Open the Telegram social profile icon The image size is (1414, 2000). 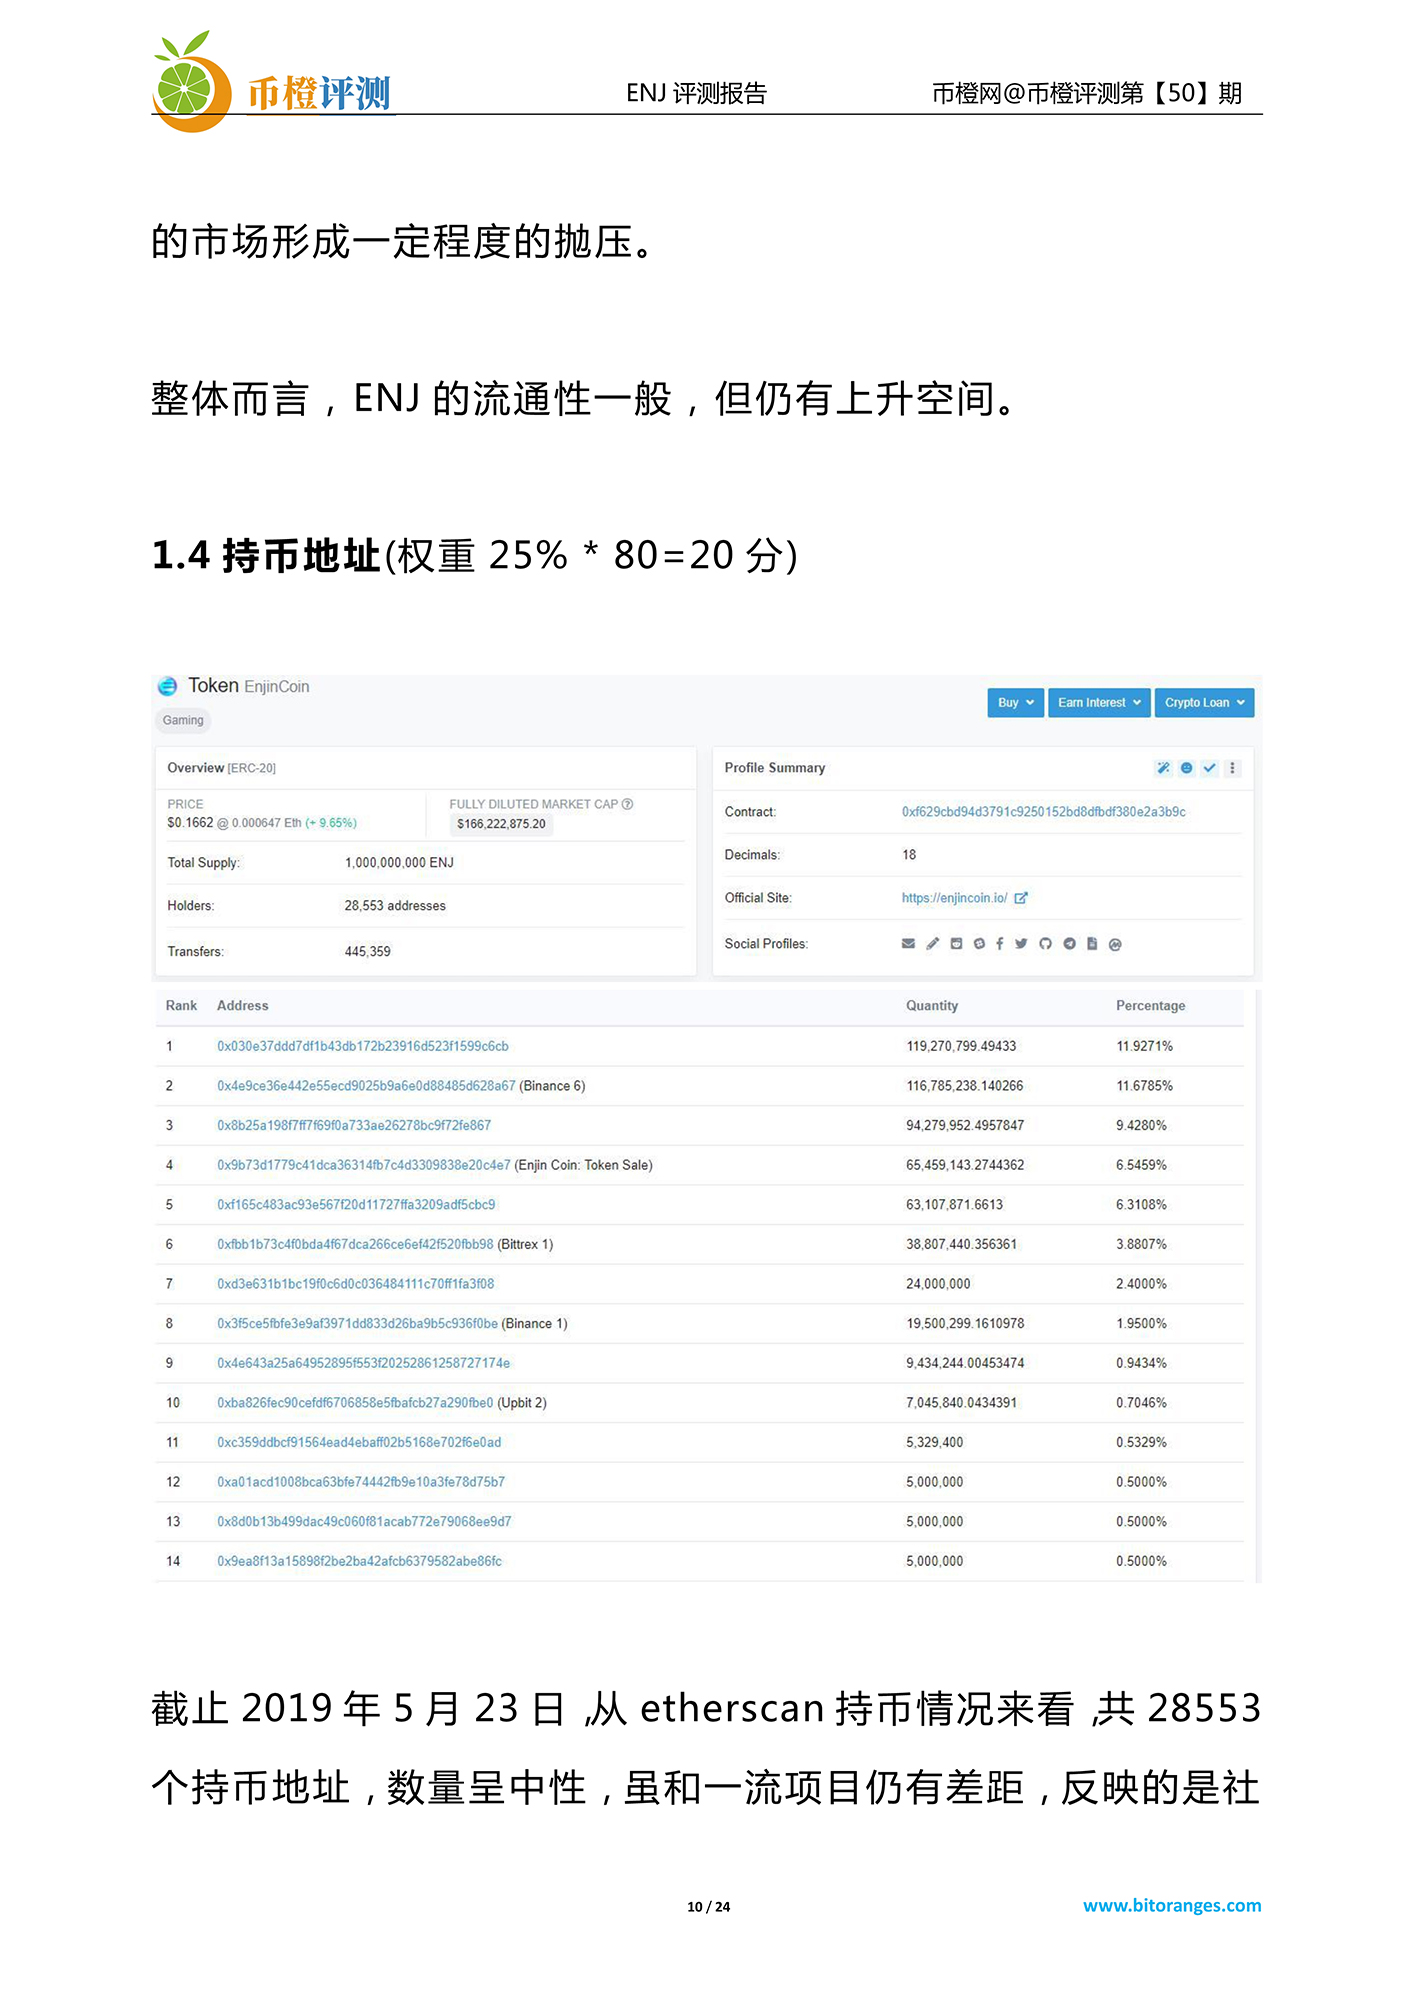1069,943
